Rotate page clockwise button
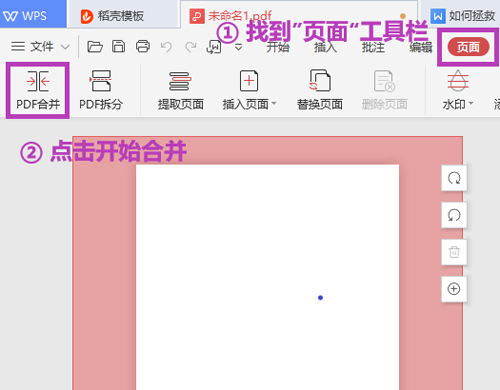500x390 pixels. click(454, 178)
